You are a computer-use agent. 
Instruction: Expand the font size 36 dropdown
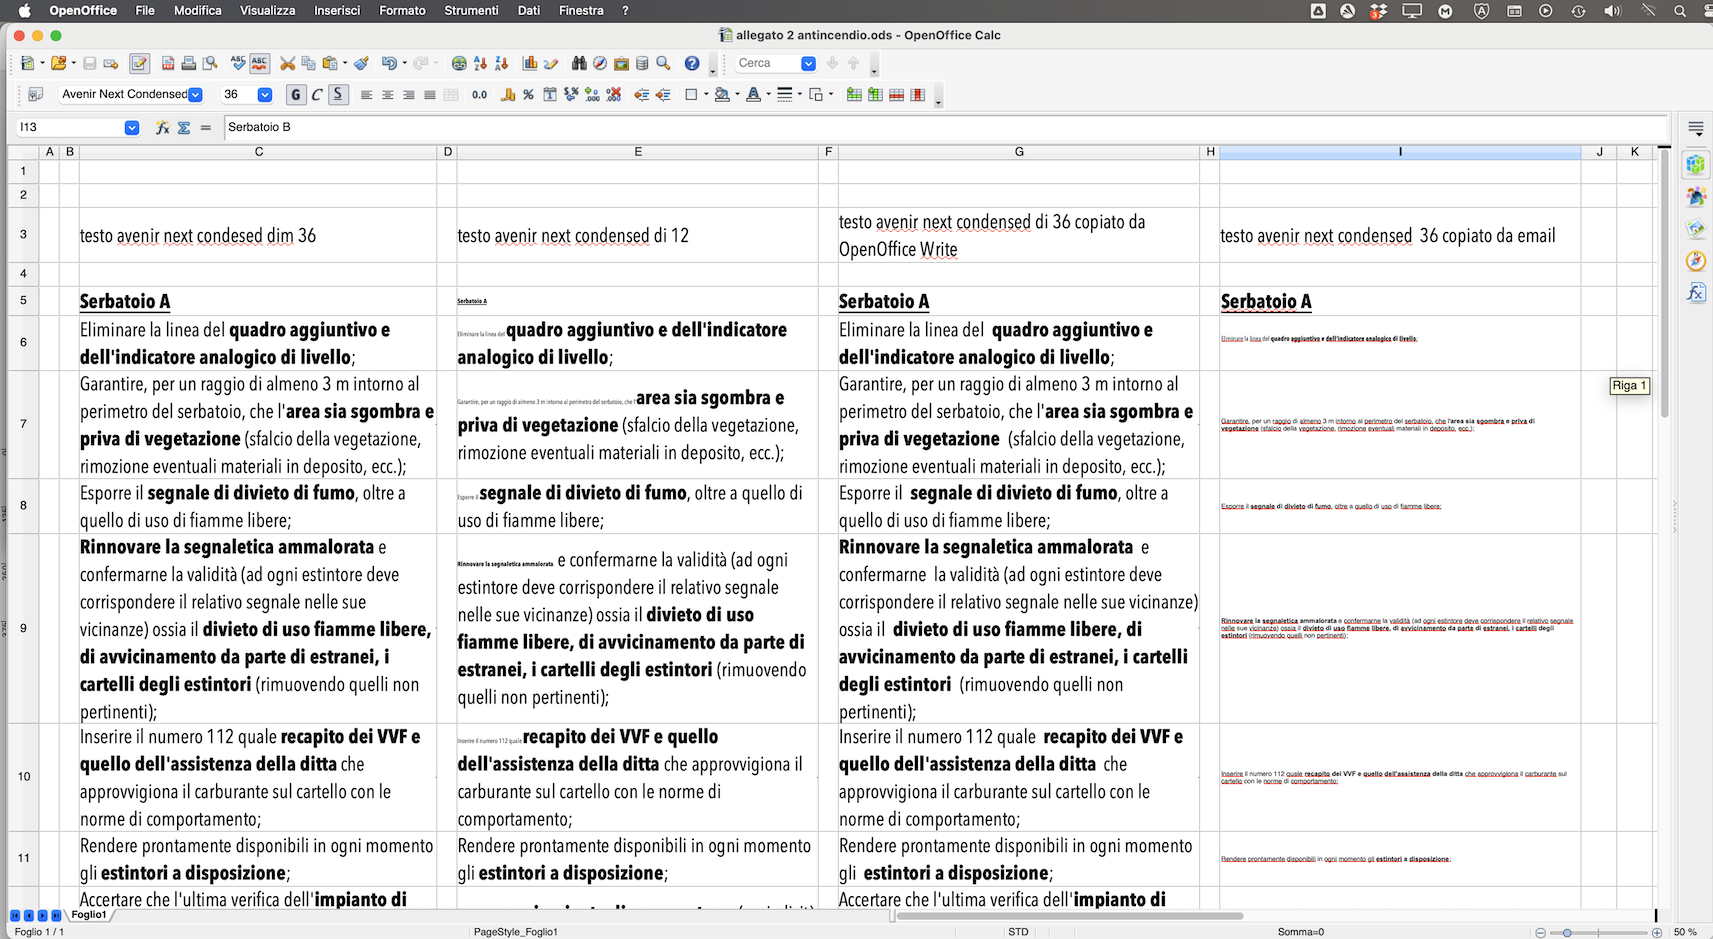pos(265,94)
